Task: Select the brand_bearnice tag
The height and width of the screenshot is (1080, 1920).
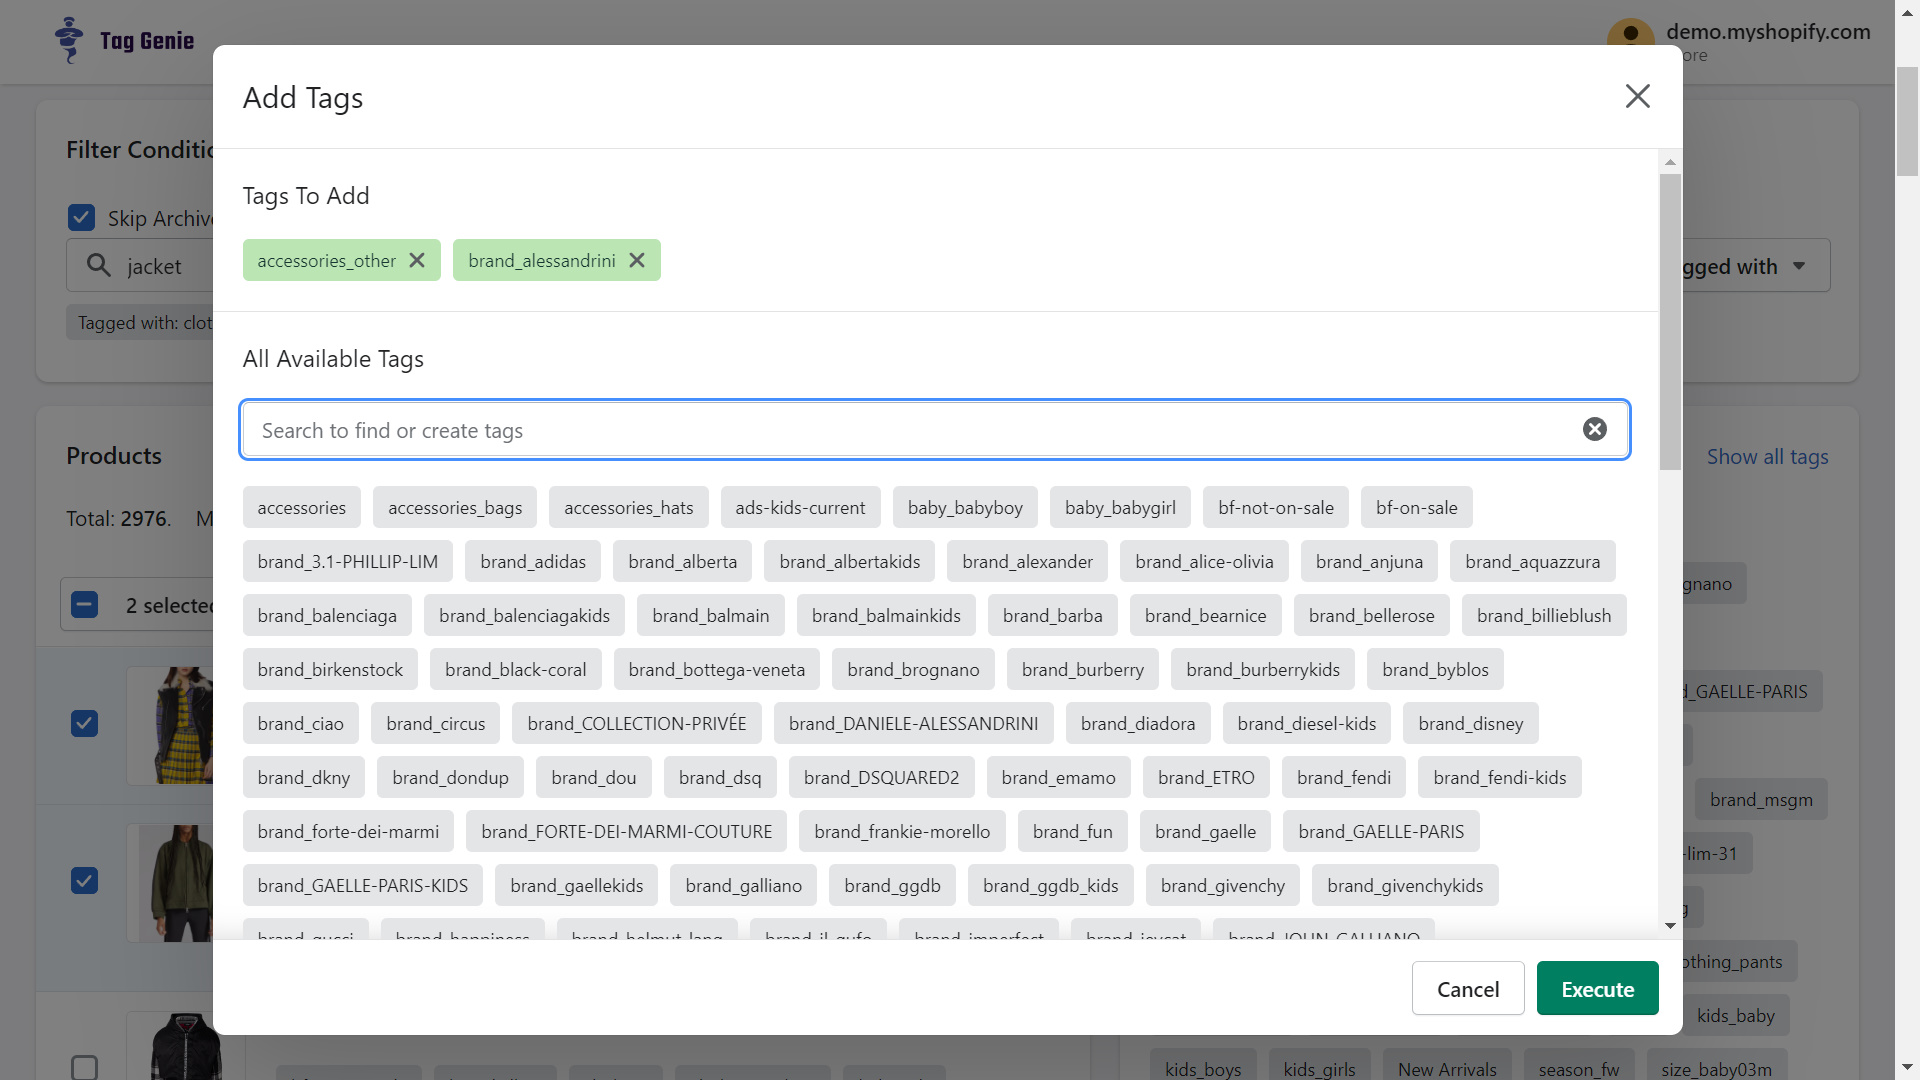Action: [x=1205, y=615]
